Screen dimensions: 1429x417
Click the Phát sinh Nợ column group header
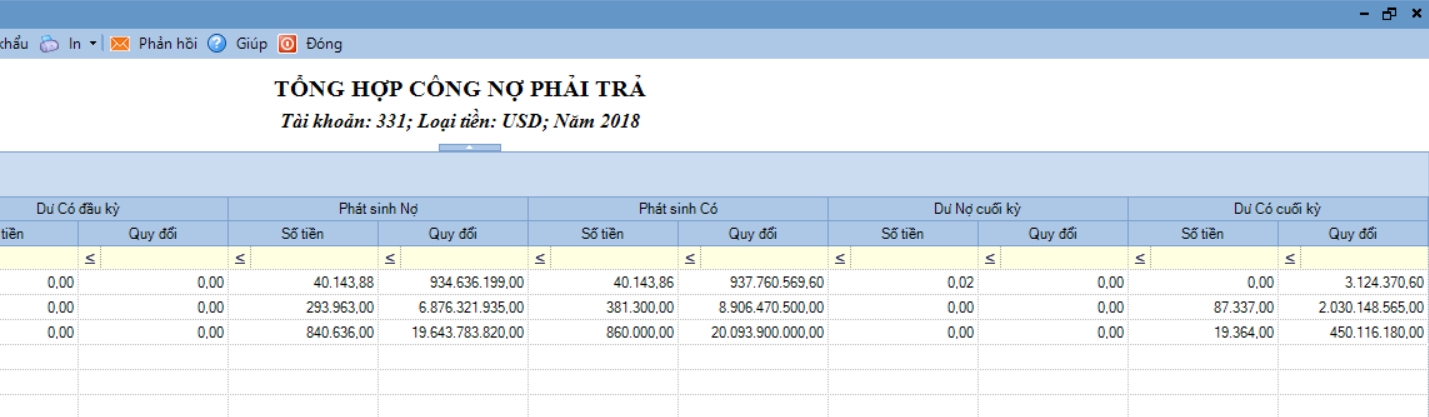(378, 209)
